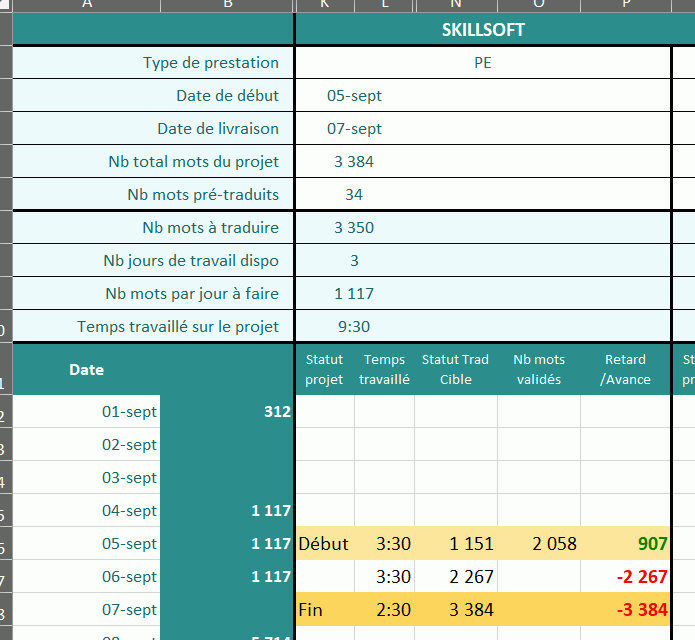
Task: Select the 2 058 validated words cell
Action: coord(539,543)
